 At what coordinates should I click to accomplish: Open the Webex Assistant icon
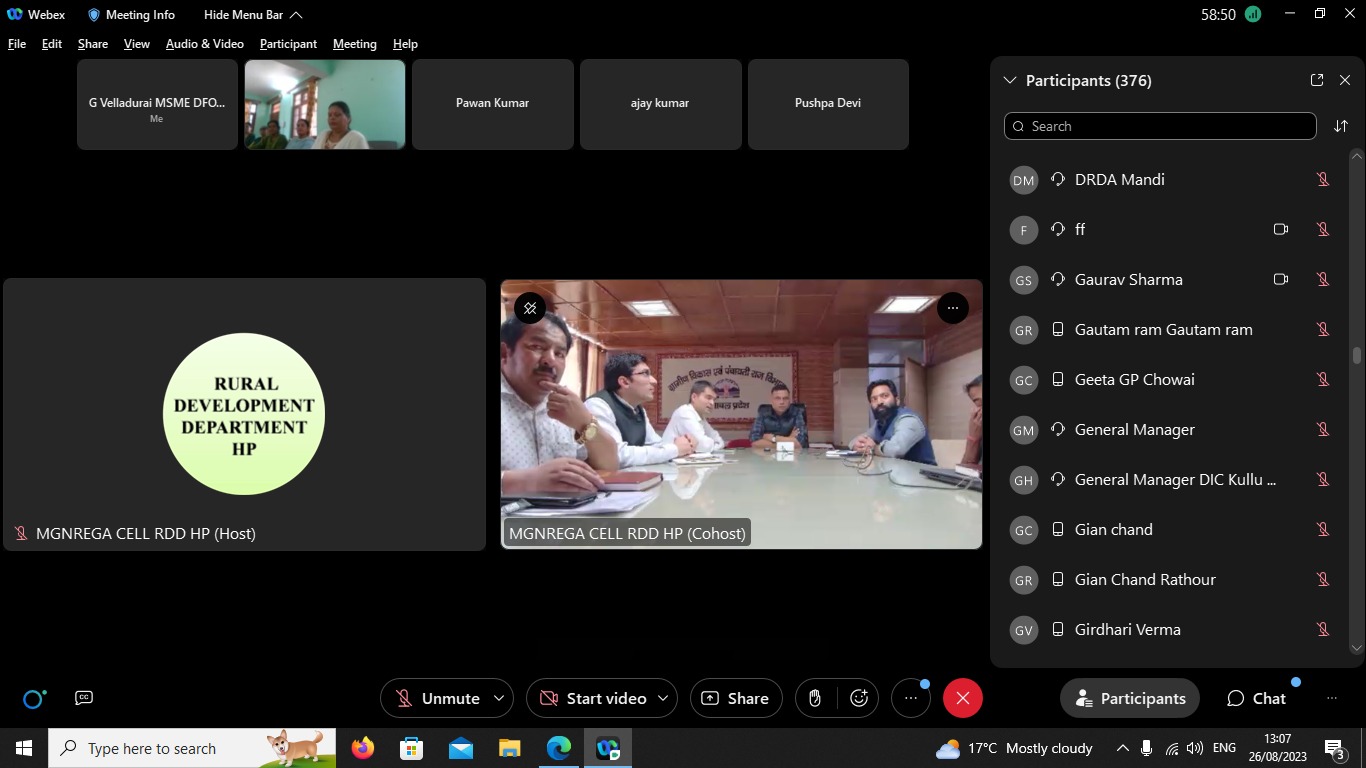pos(34,698)
